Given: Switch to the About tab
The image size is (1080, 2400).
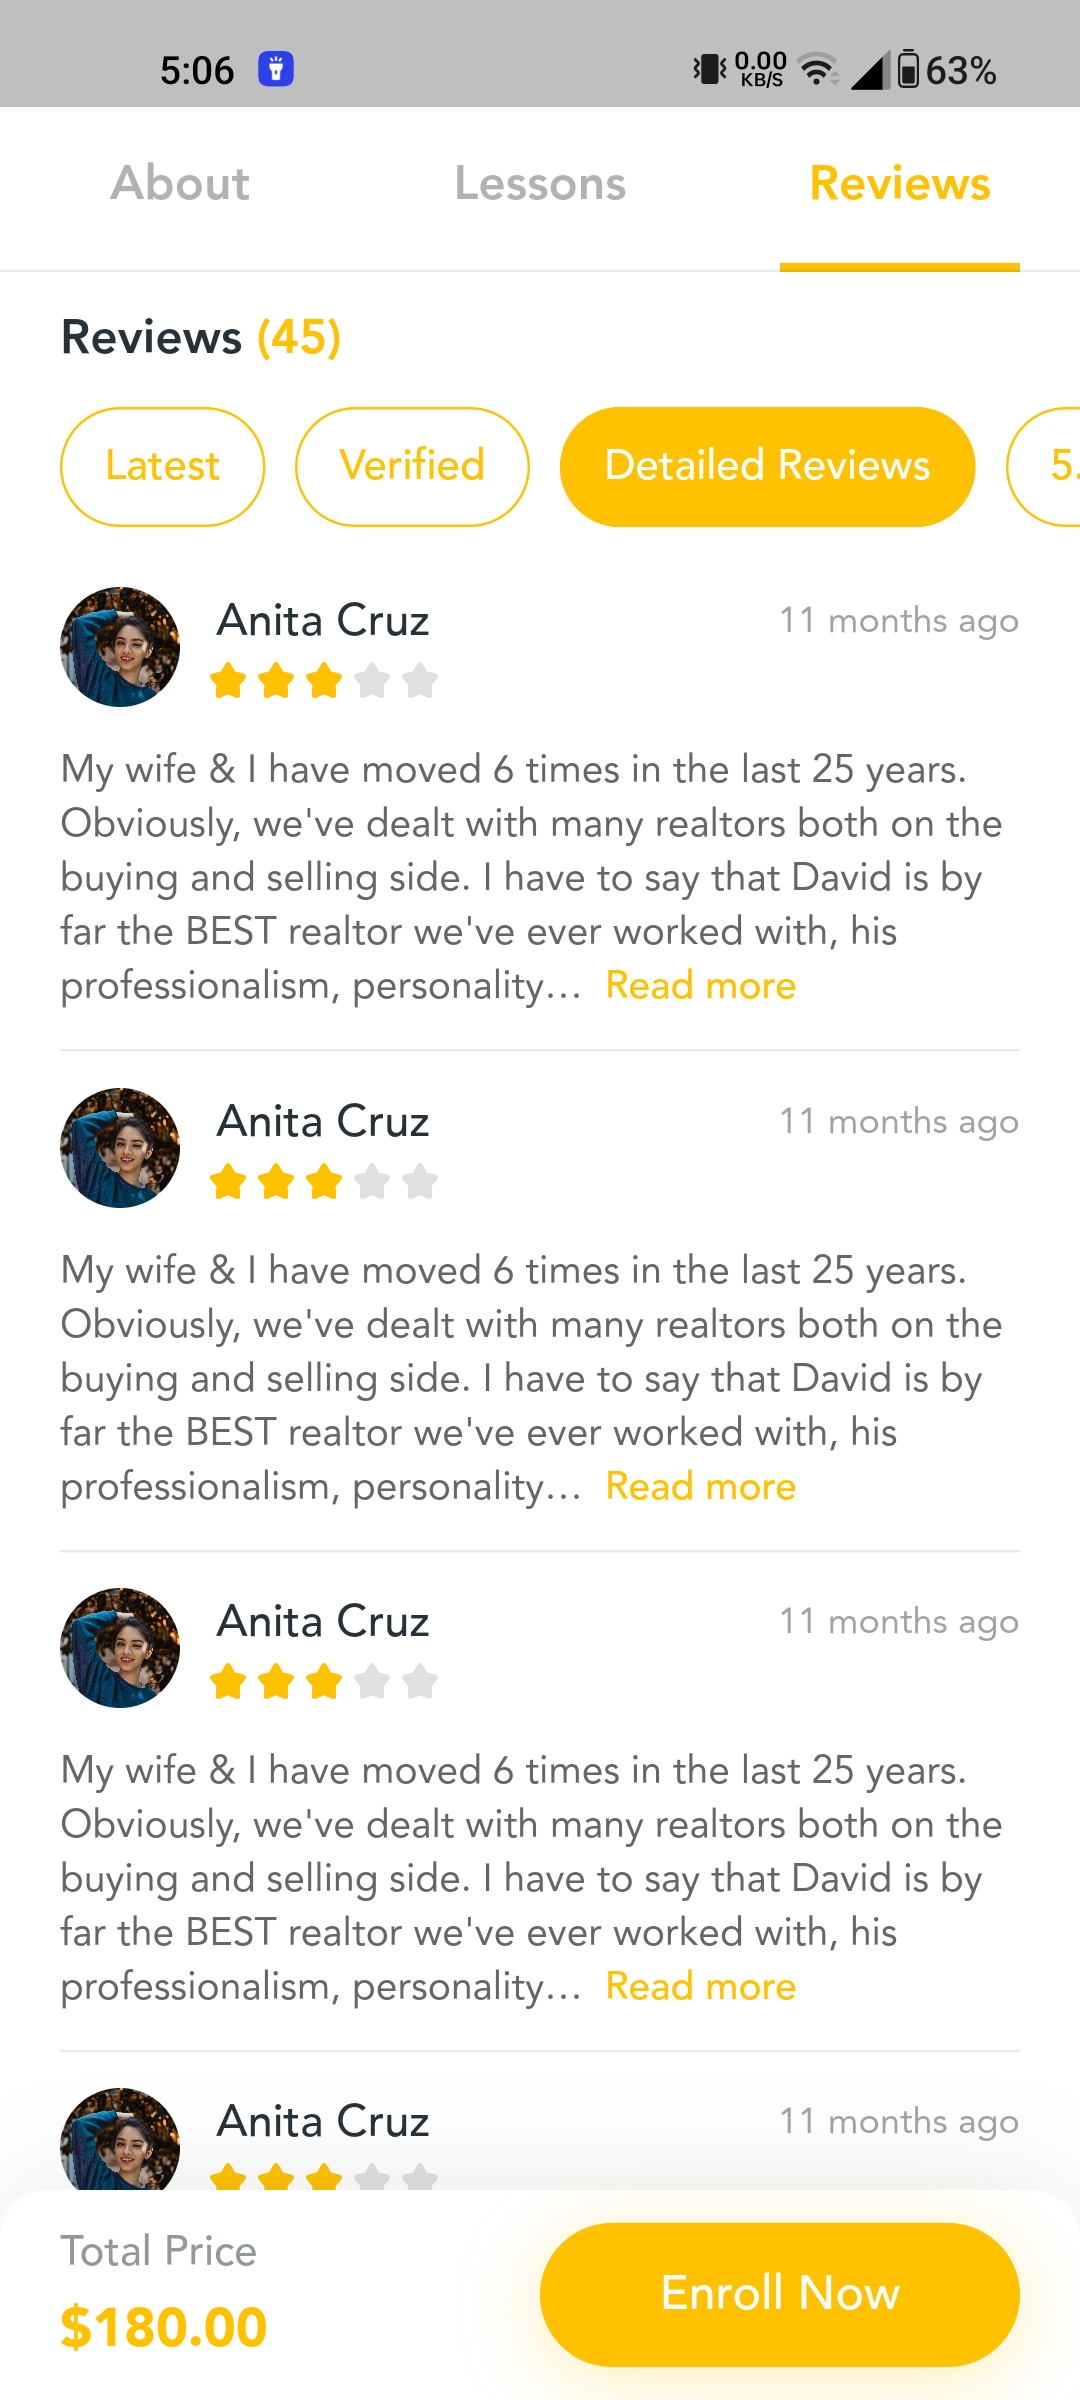Looking at the screenshot, I should coord(180,184).
